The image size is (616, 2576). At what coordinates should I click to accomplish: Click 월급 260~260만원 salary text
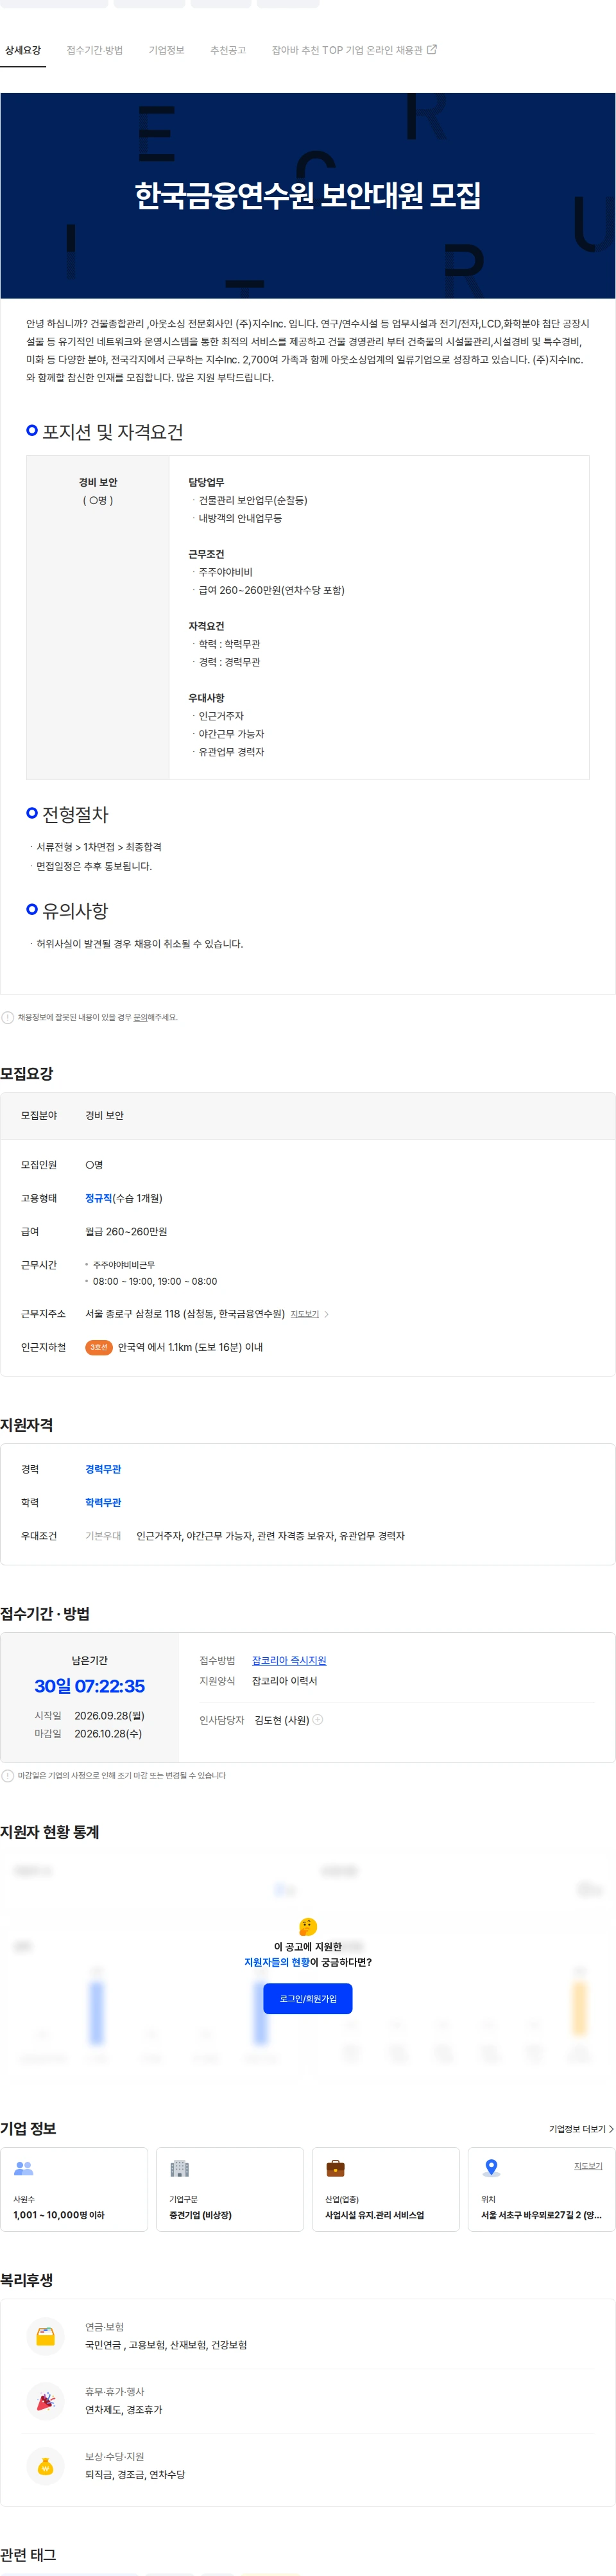pos(126,1232)
